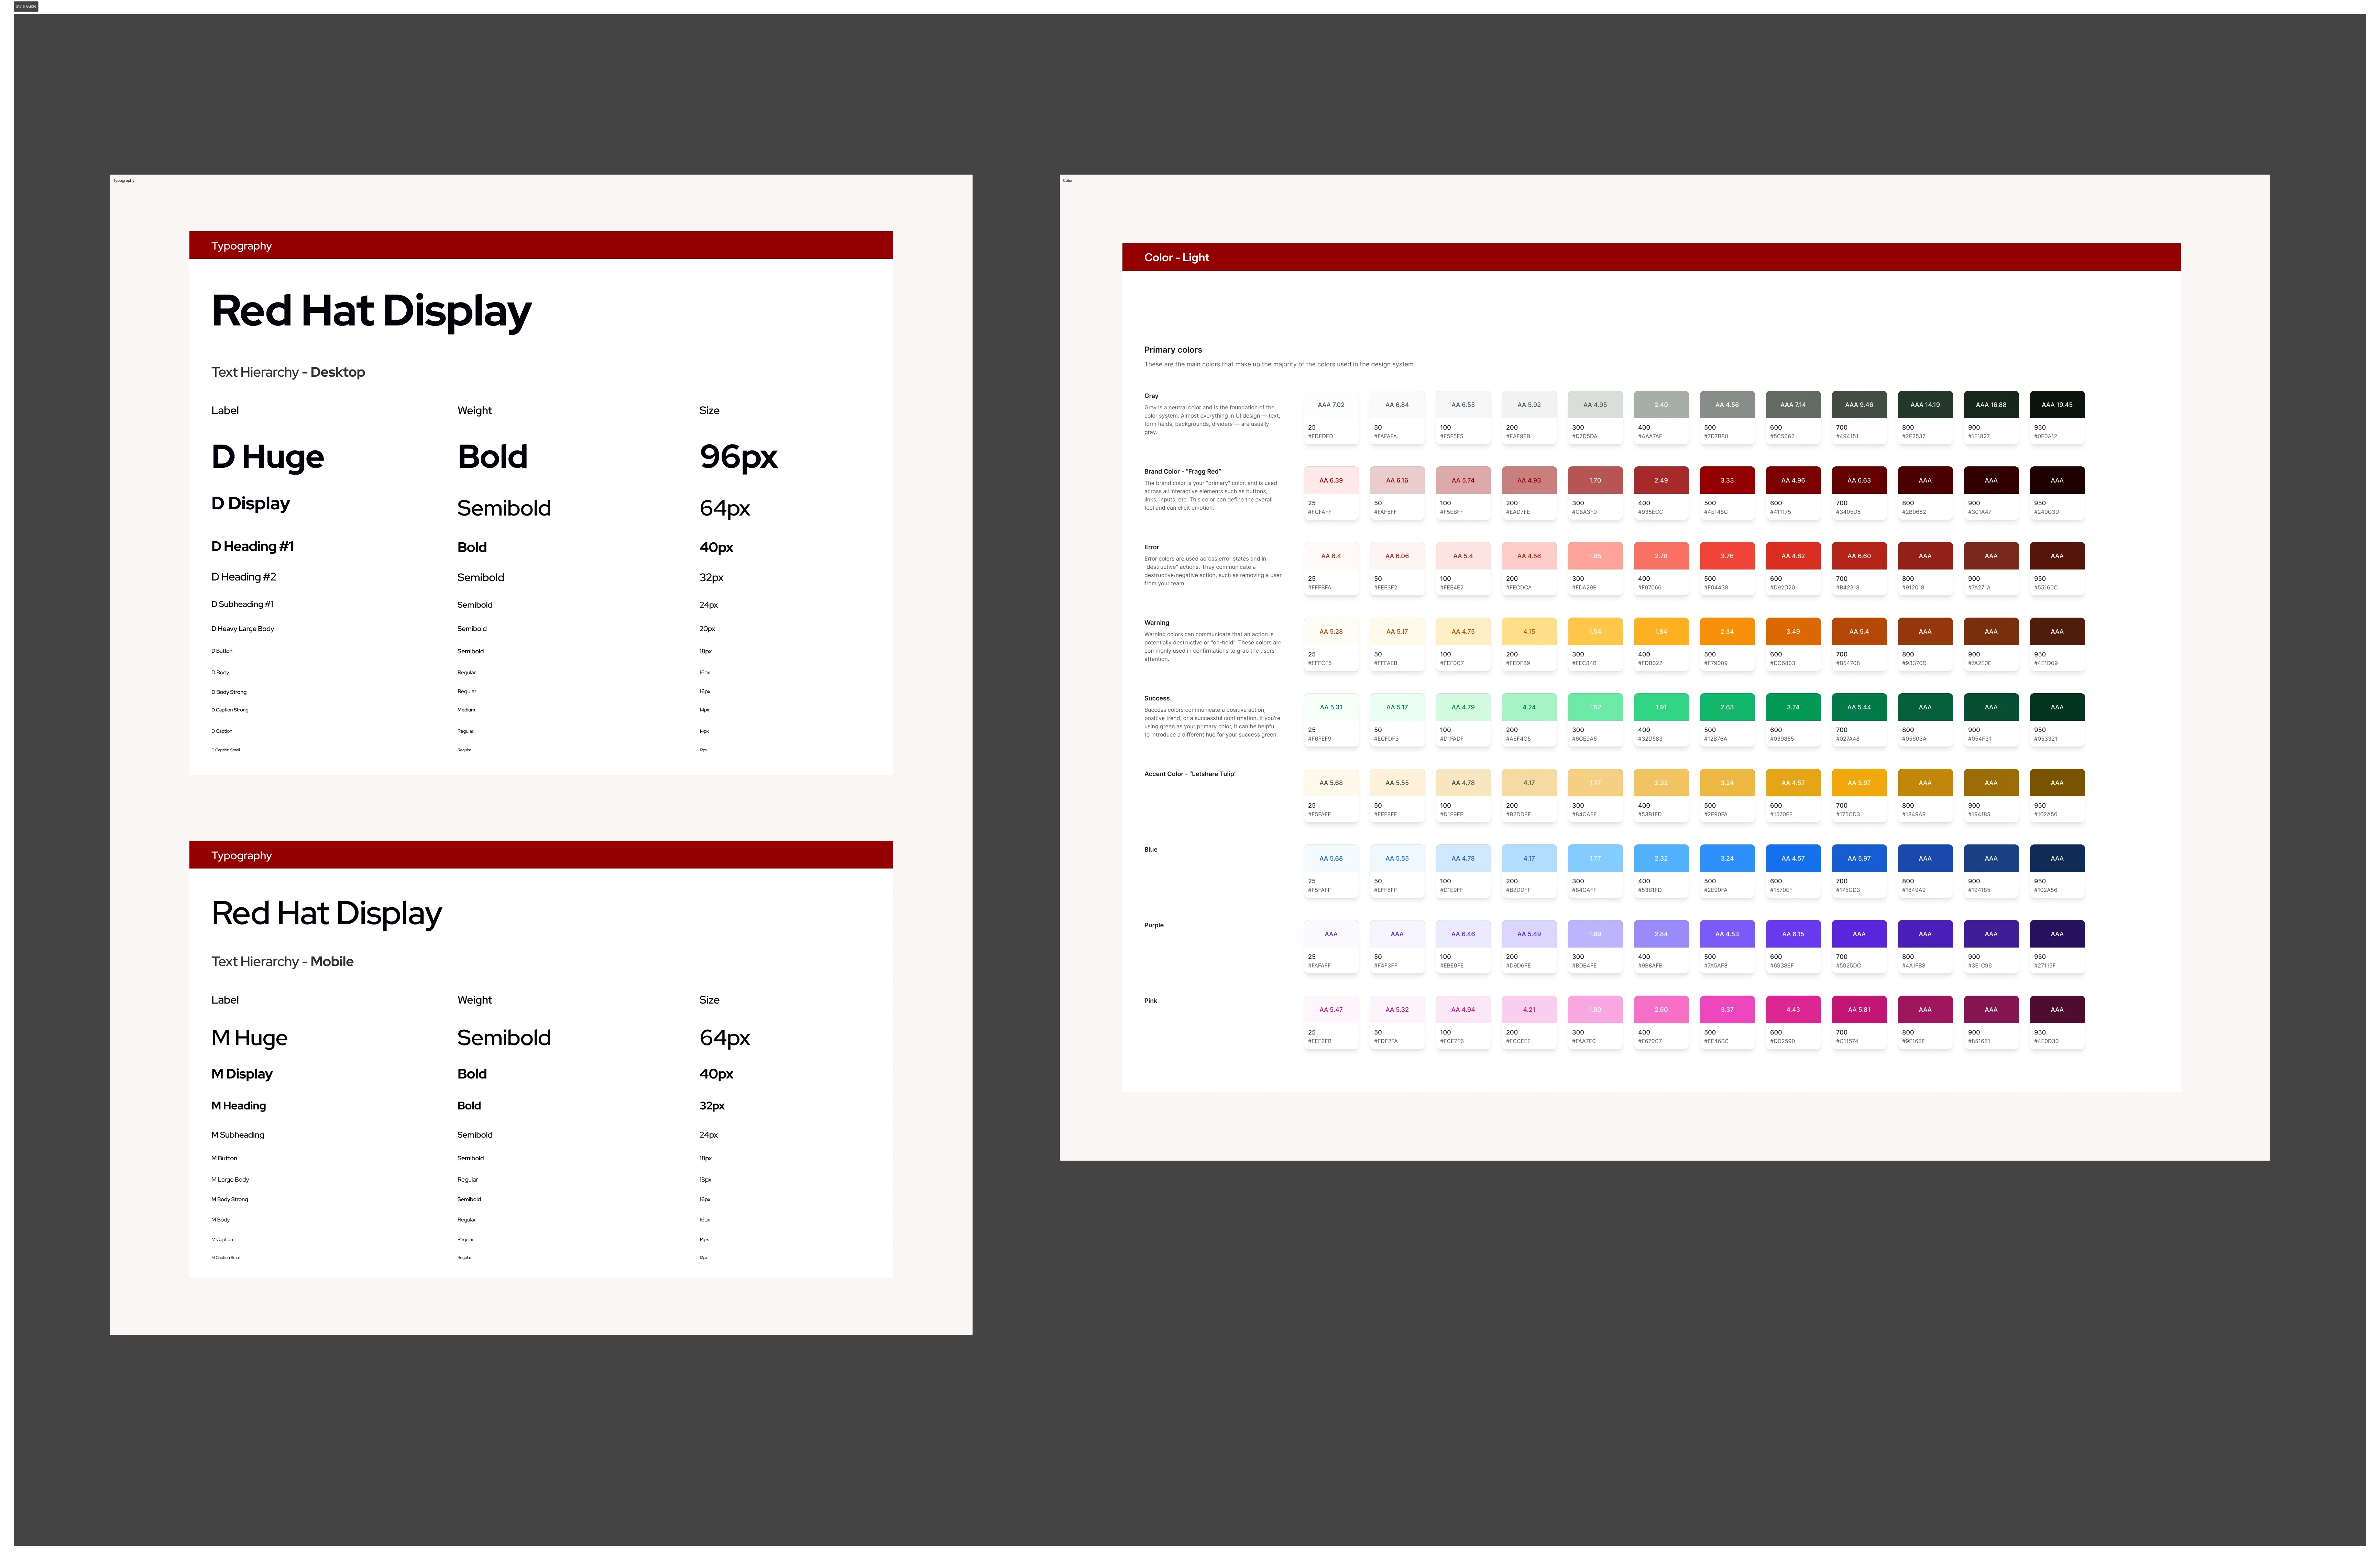Screen dimensions: 2380x1560
Task: Select the Typography frame label
Action: 124,181
